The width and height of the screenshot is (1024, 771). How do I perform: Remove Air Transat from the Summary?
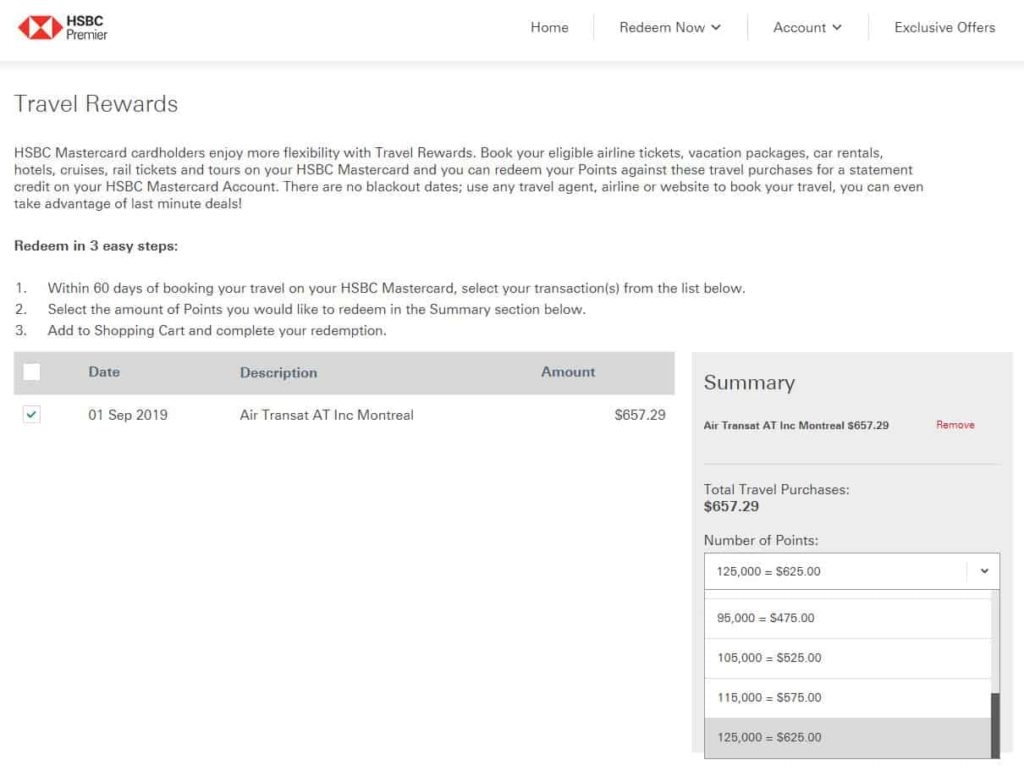pos(954,425)
